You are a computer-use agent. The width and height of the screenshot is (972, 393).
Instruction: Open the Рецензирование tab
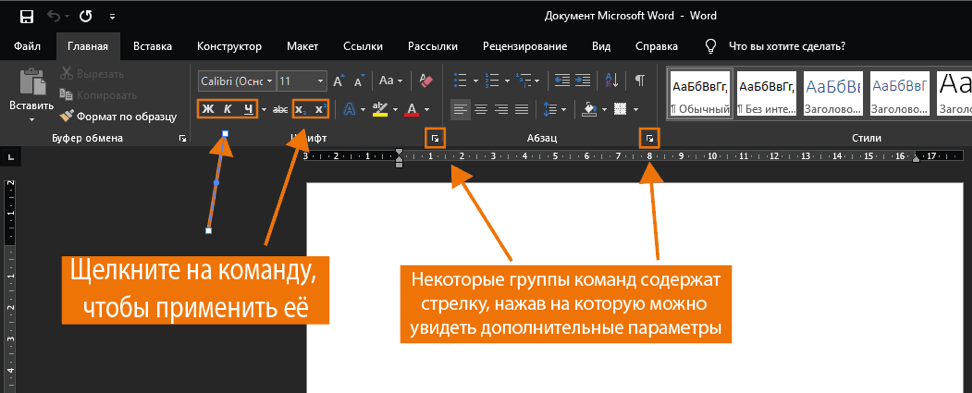click(x=525, y=46)
